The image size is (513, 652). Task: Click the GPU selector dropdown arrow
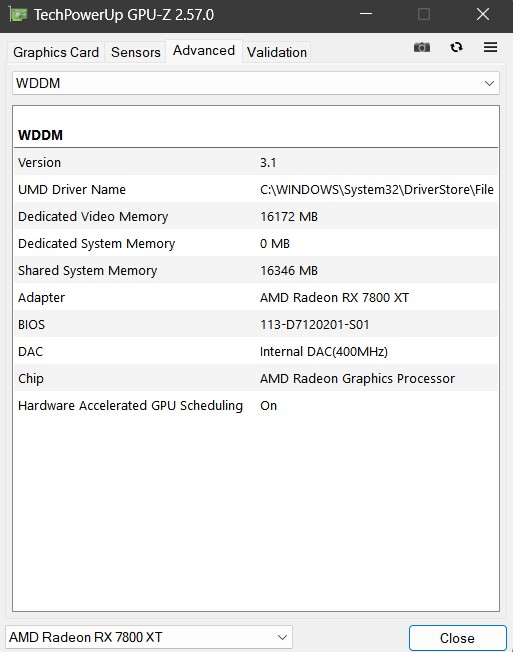click(282, 637)
